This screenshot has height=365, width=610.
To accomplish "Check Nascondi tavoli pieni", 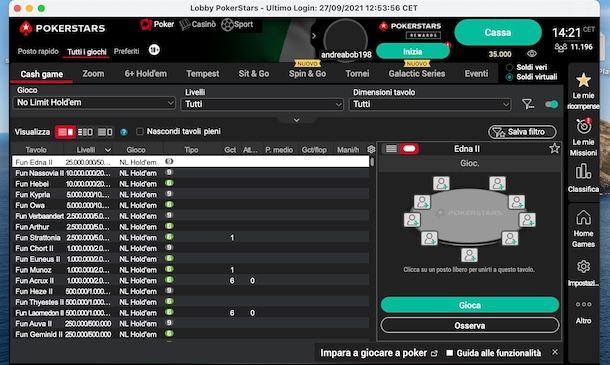I will (140, 132).
